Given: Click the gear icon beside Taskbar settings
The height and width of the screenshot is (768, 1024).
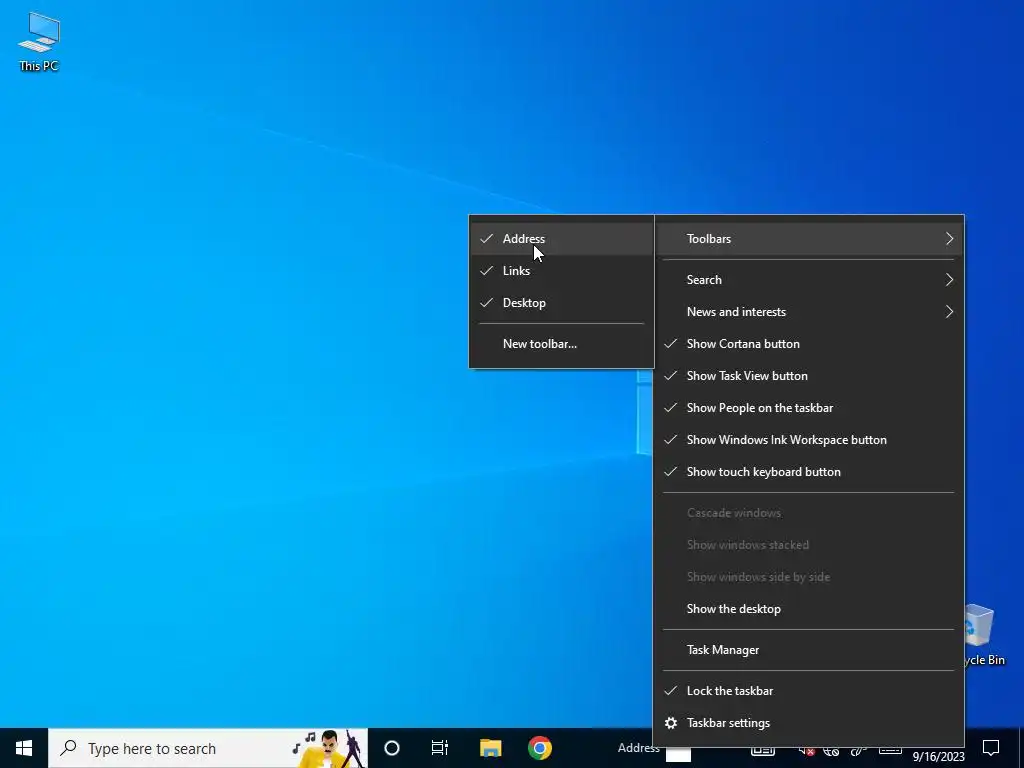Looking at the screenshot, I should point(671,723).
